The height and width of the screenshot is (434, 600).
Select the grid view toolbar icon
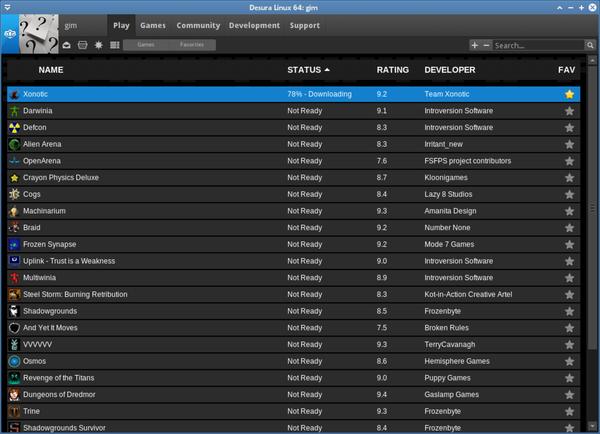click(x=115, y=45)
